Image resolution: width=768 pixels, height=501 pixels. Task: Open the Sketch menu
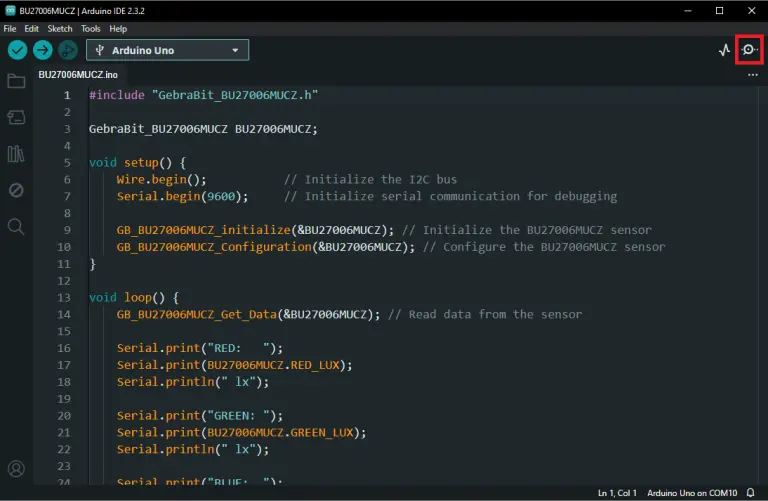60,29
